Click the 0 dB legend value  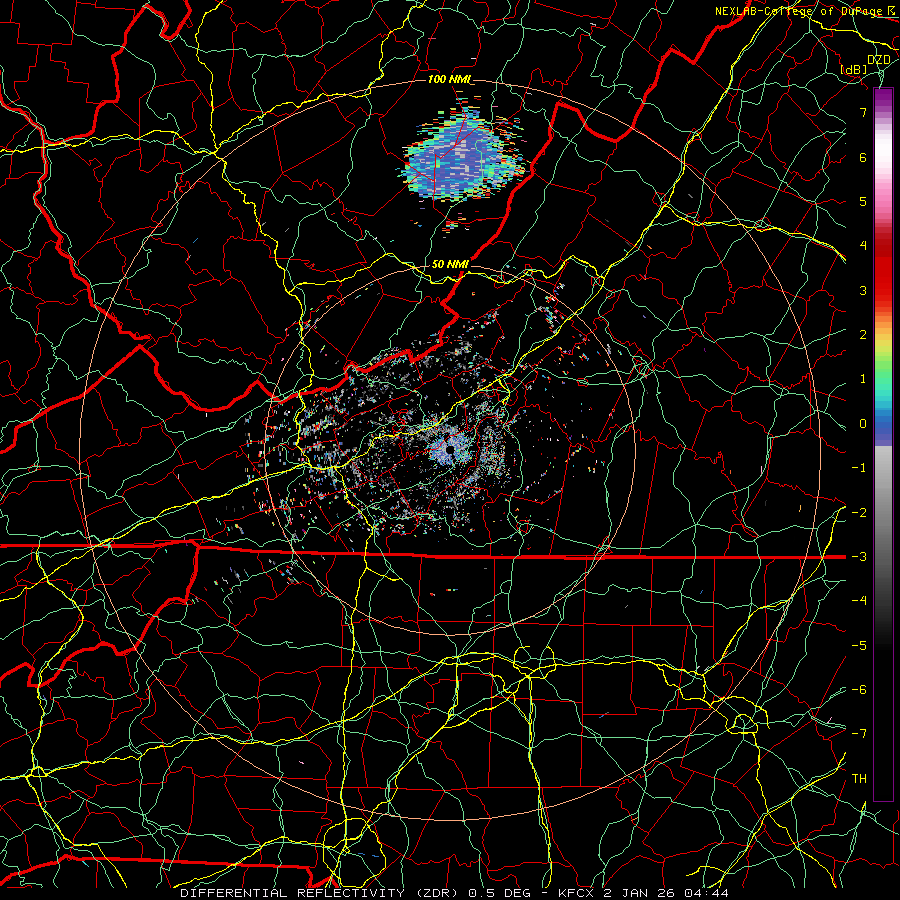863,424
